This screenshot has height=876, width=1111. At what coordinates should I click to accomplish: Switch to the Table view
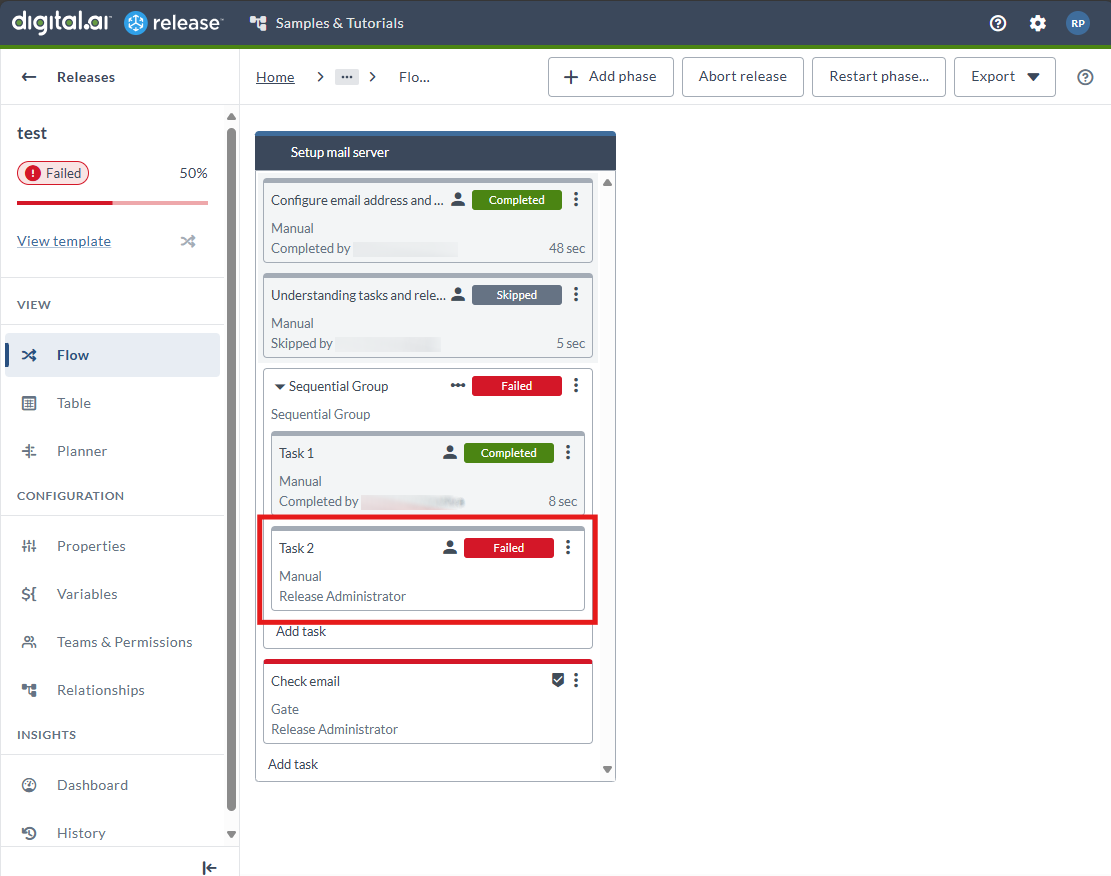[x=74, y=403]
